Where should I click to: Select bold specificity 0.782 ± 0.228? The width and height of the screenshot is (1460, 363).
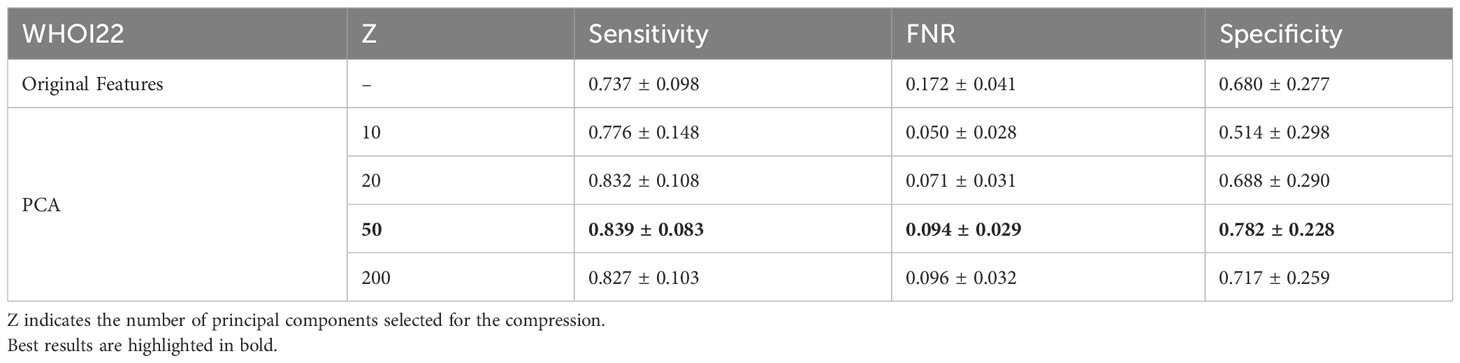point(1276,229)
